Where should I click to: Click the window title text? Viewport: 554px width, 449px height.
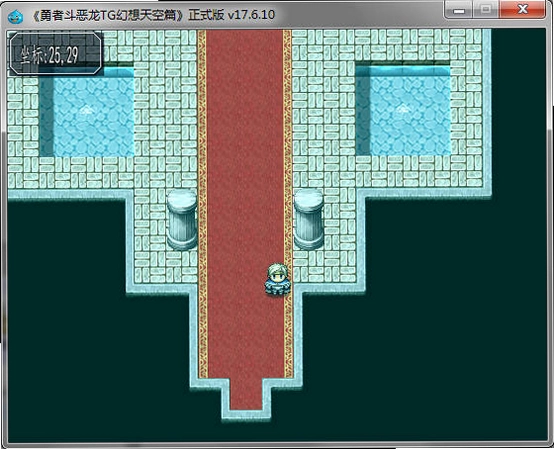point(153,15)
